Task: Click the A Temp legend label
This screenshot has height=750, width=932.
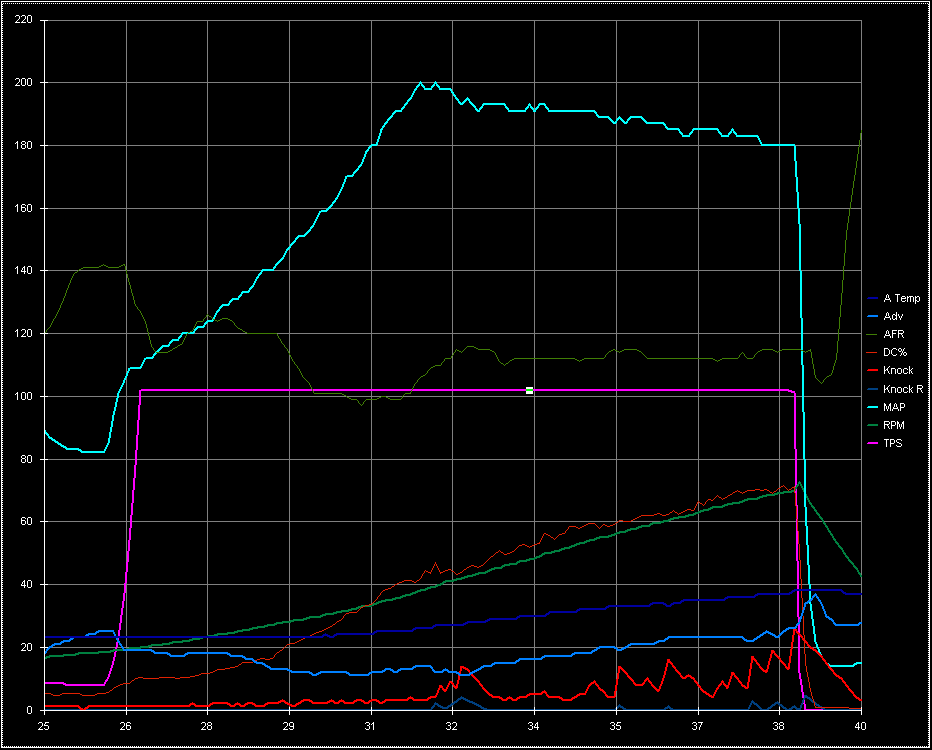Action: click(901, 298)
